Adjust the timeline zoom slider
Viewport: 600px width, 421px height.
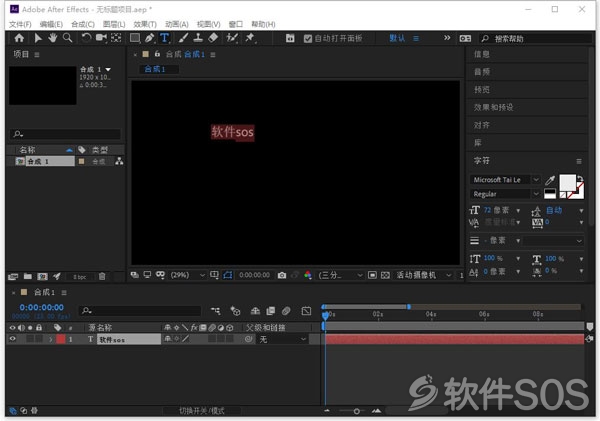(357, 411)
